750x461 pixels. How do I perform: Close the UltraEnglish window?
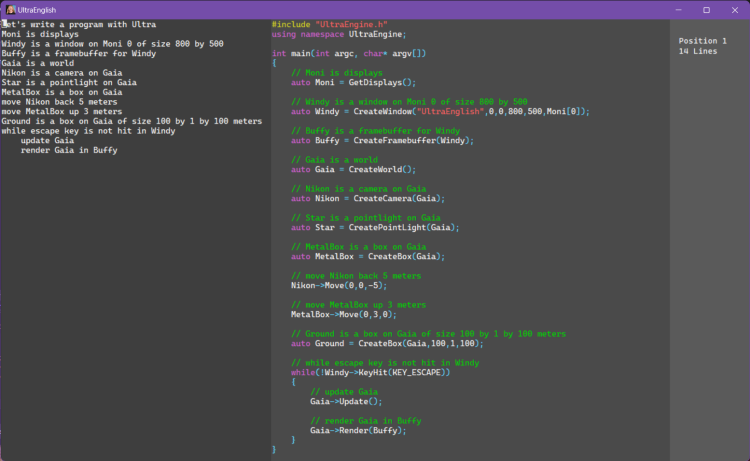coord(735,9)
